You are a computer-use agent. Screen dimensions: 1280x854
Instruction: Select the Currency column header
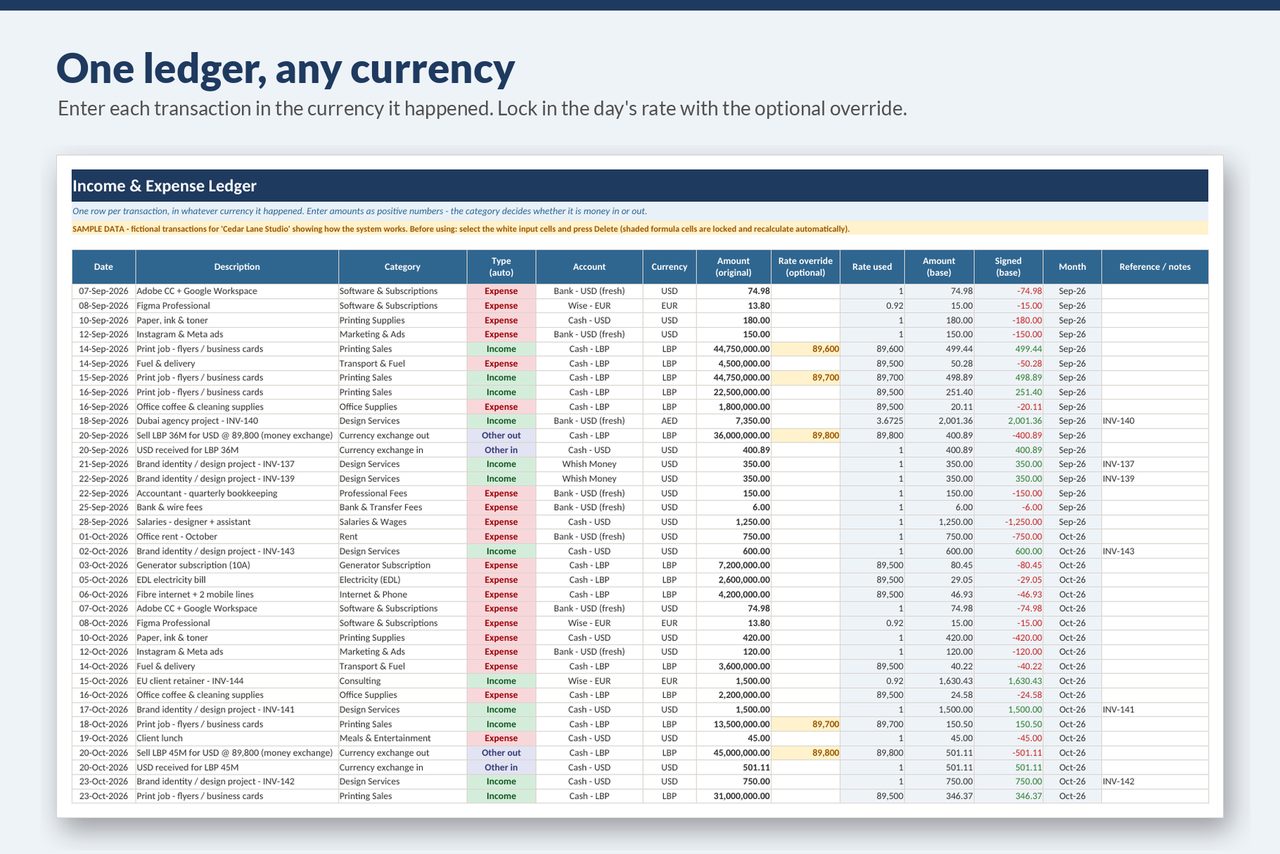(669, 267)
